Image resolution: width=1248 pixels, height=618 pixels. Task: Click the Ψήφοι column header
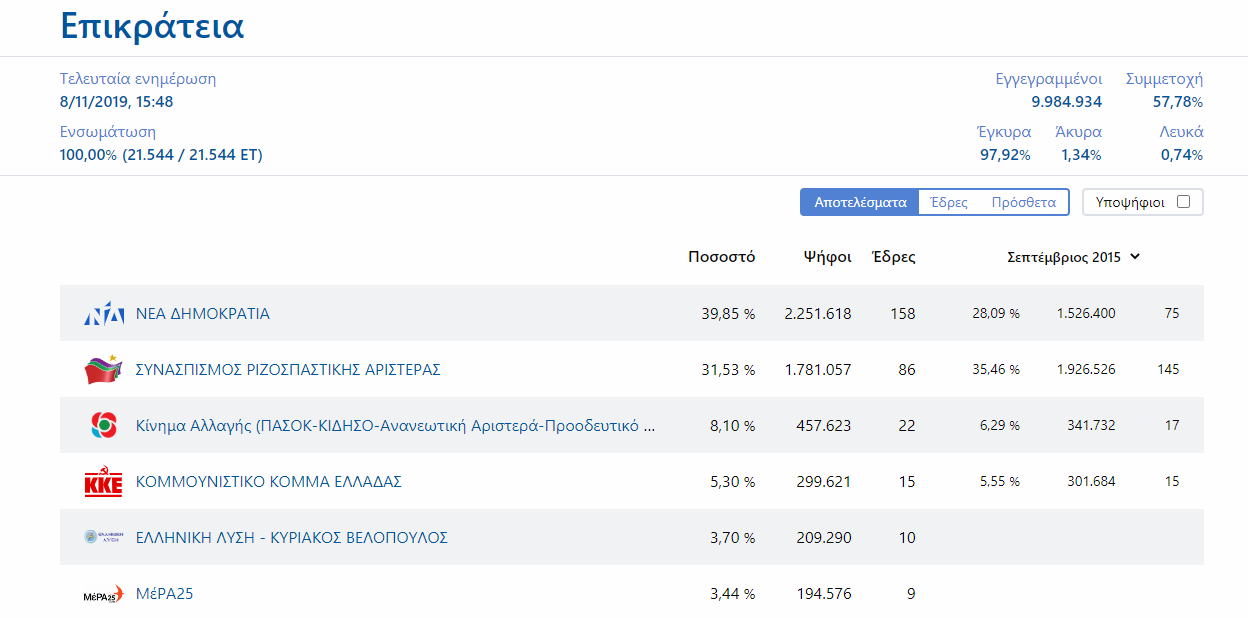tap(827, 257)
